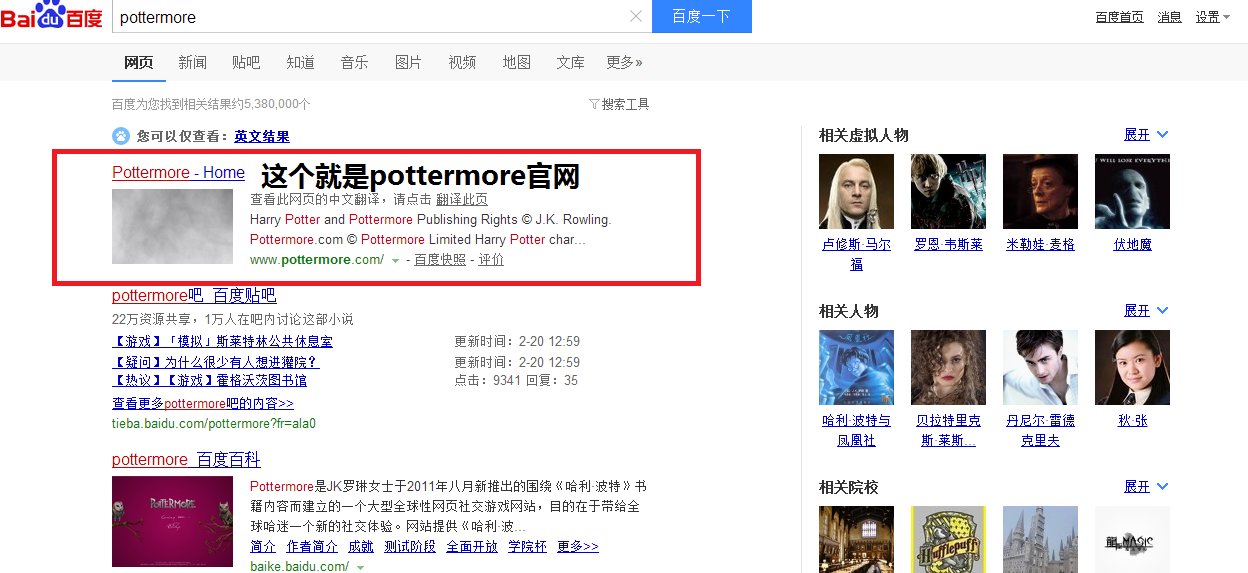
Task: Click the 哈利·波特与凤凰社 poster thumbnail
Action: click(x=856, y=367)
